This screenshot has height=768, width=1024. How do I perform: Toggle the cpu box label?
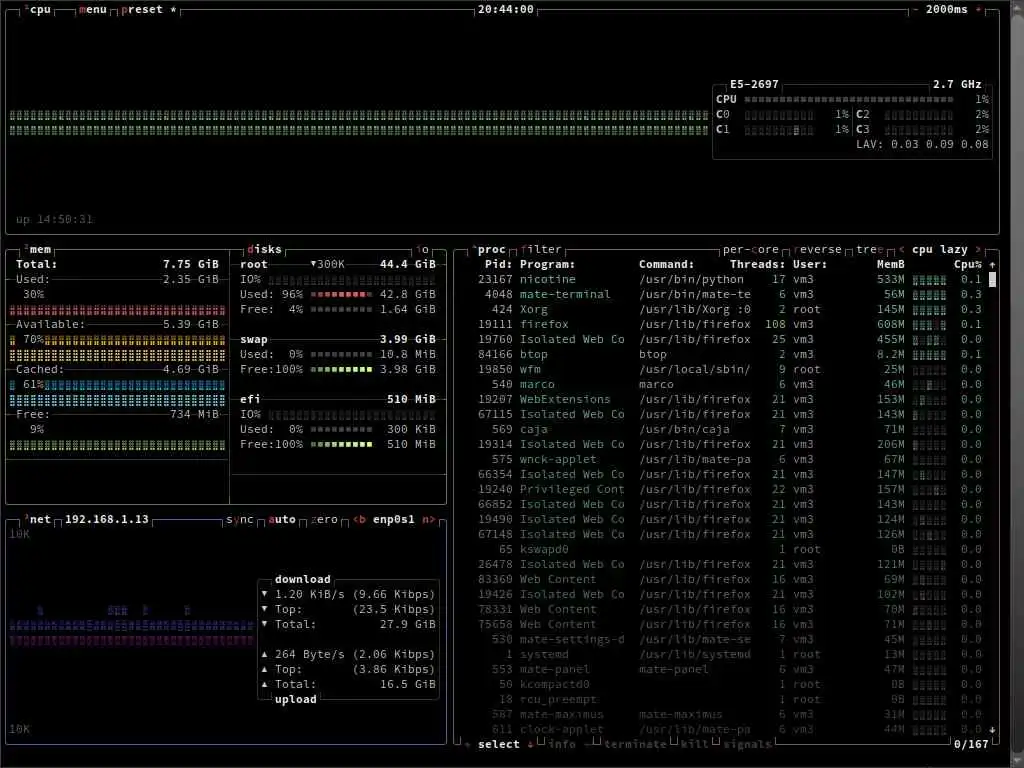(x=38, y=10)
